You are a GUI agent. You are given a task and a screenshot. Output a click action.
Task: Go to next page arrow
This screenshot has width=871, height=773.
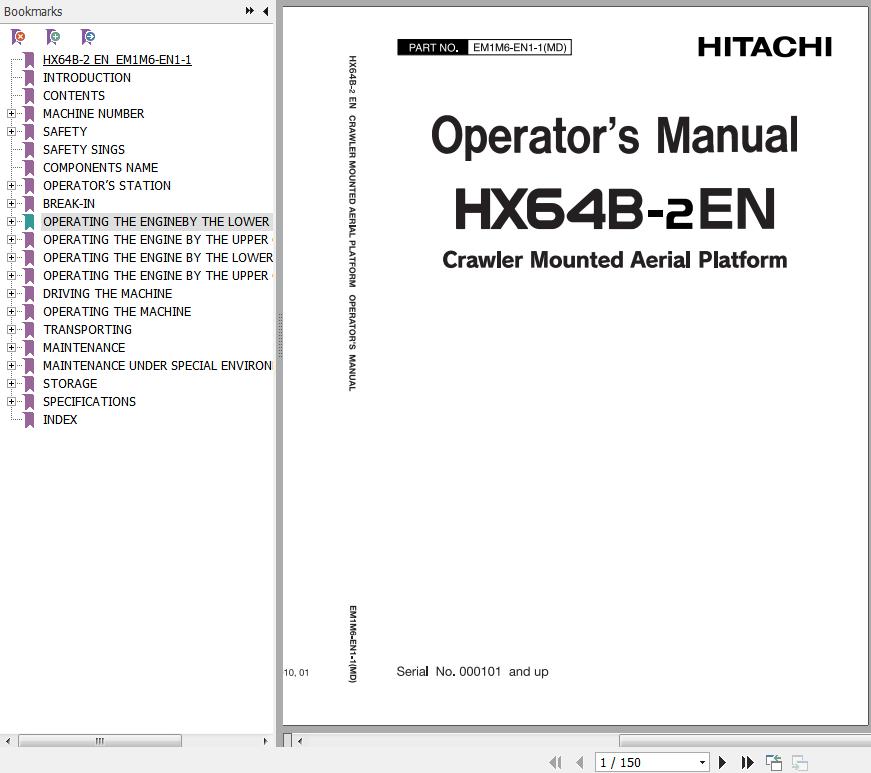pyautogui.click(x=722, y=762)
